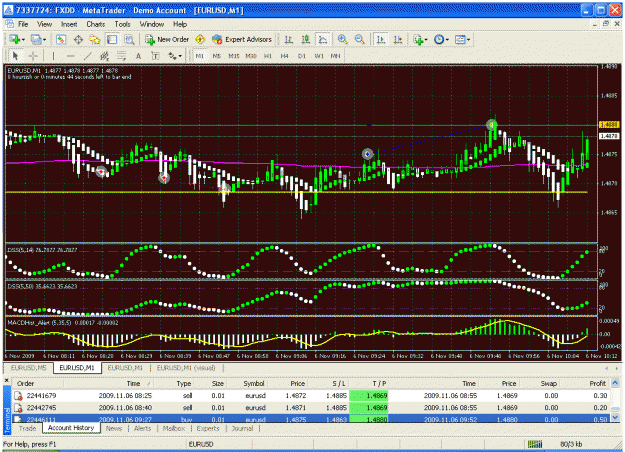Open the Alerts terminal tab
The image size is (625, 452).
[142, 428]
